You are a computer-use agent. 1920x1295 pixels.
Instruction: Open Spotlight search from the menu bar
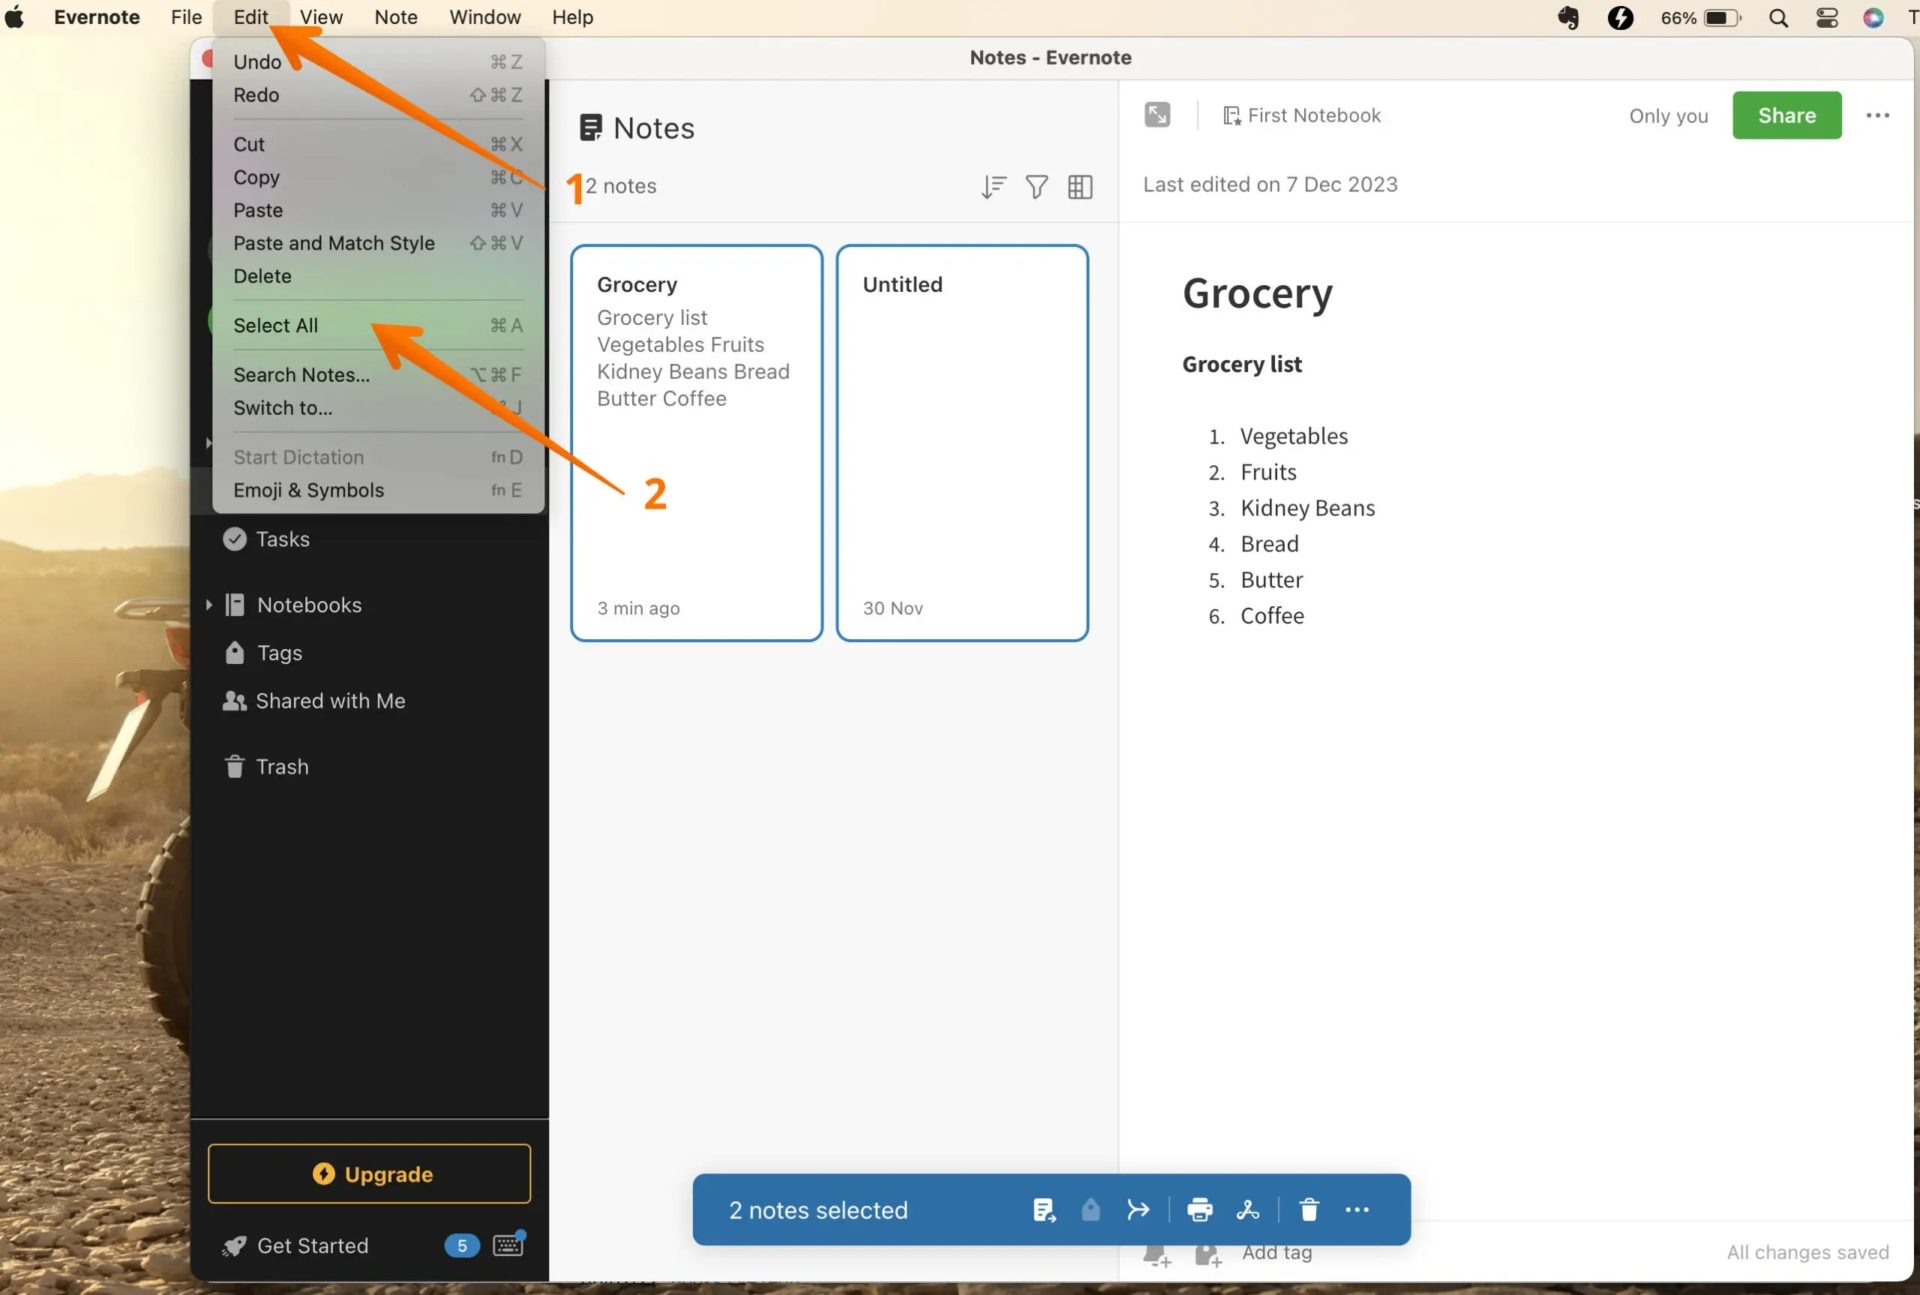click(1779, 17)
